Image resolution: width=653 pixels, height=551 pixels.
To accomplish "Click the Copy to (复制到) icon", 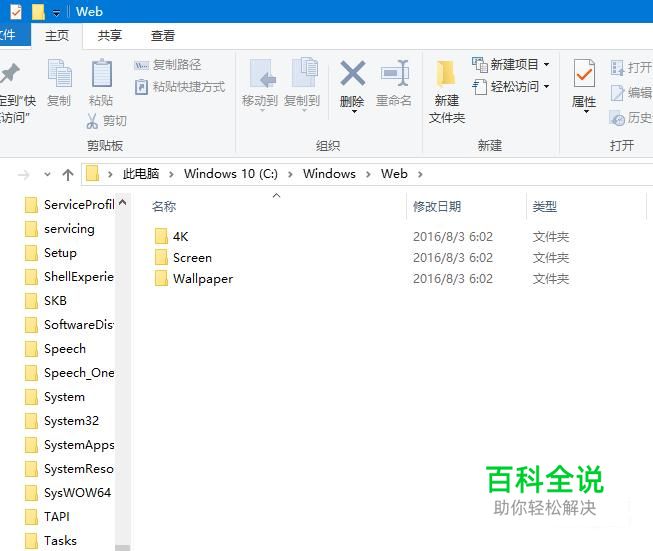I will pyautogui.click(x=304, y=73).
